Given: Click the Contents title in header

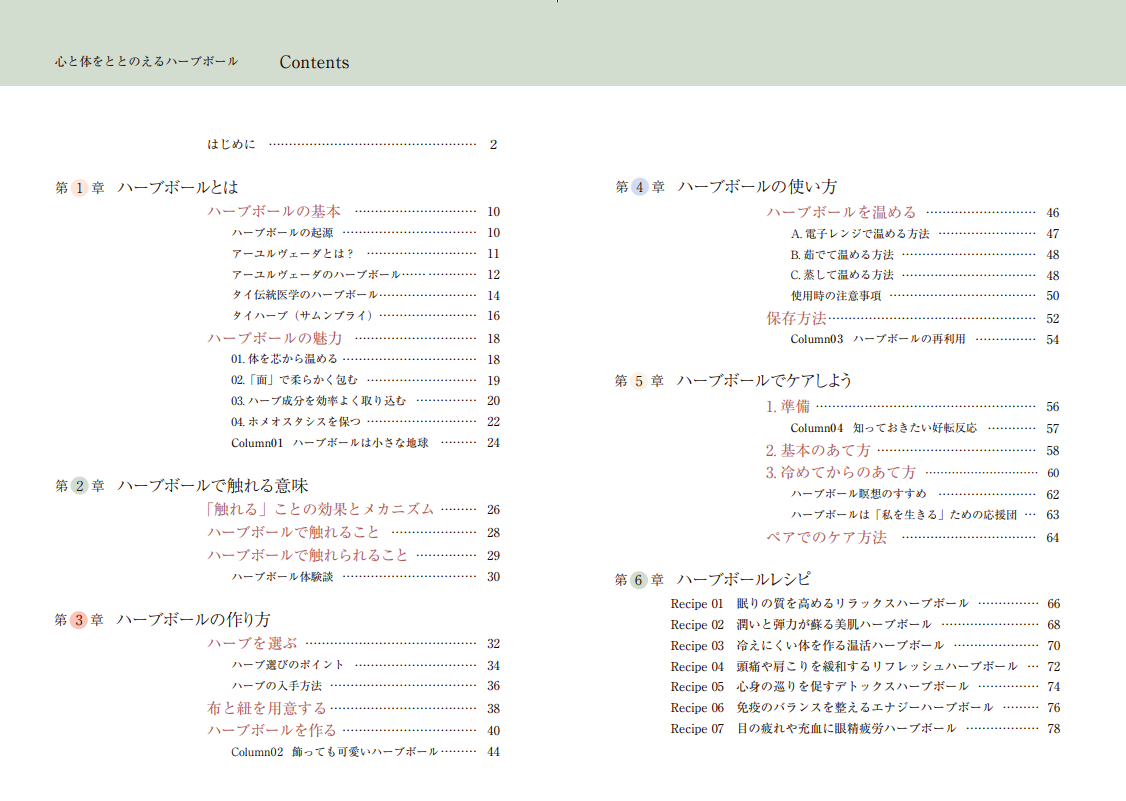Looking at the screenshot, I should (314, 62).
